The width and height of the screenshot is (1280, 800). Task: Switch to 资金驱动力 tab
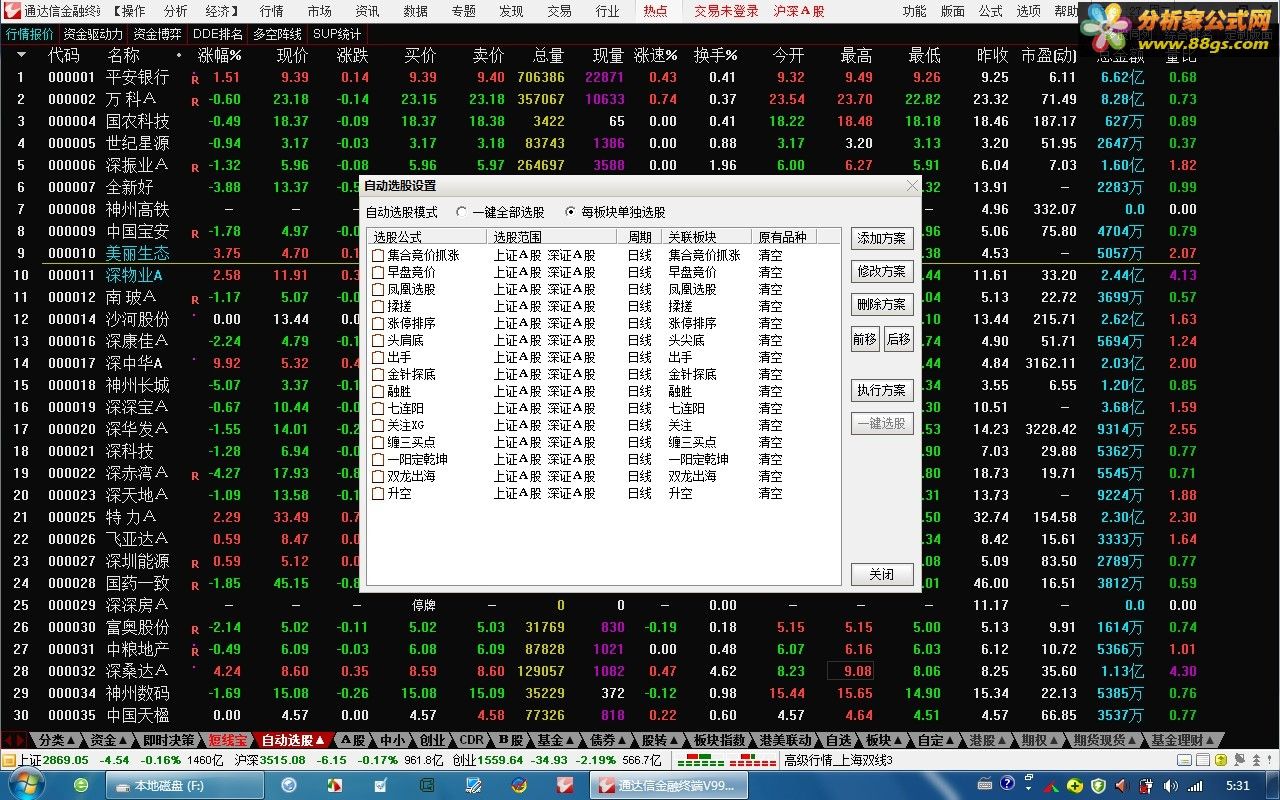(93, 34)
